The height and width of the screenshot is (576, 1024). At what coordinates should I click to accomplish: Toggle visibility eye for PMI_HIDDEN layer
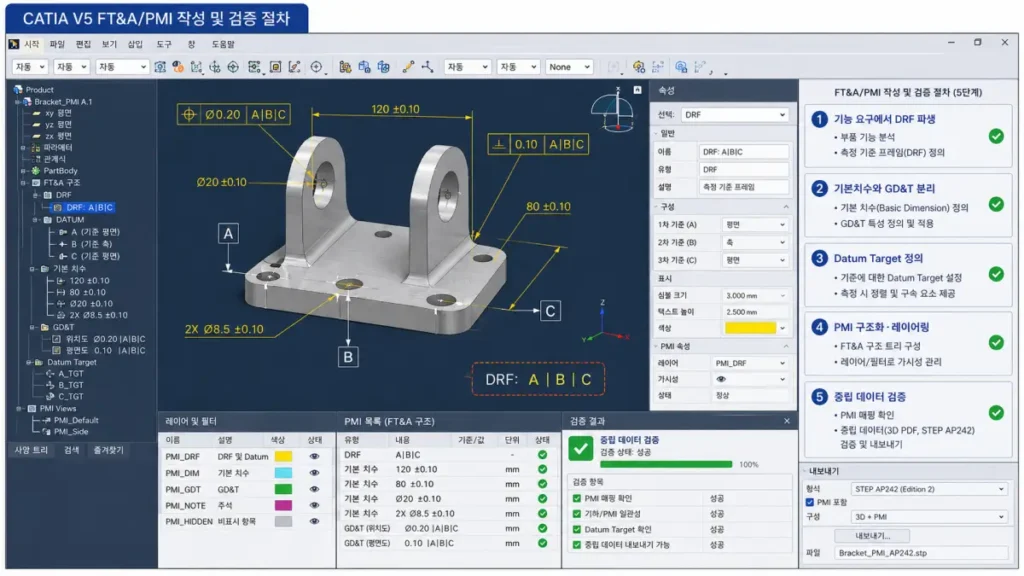(x=314, y=521)
